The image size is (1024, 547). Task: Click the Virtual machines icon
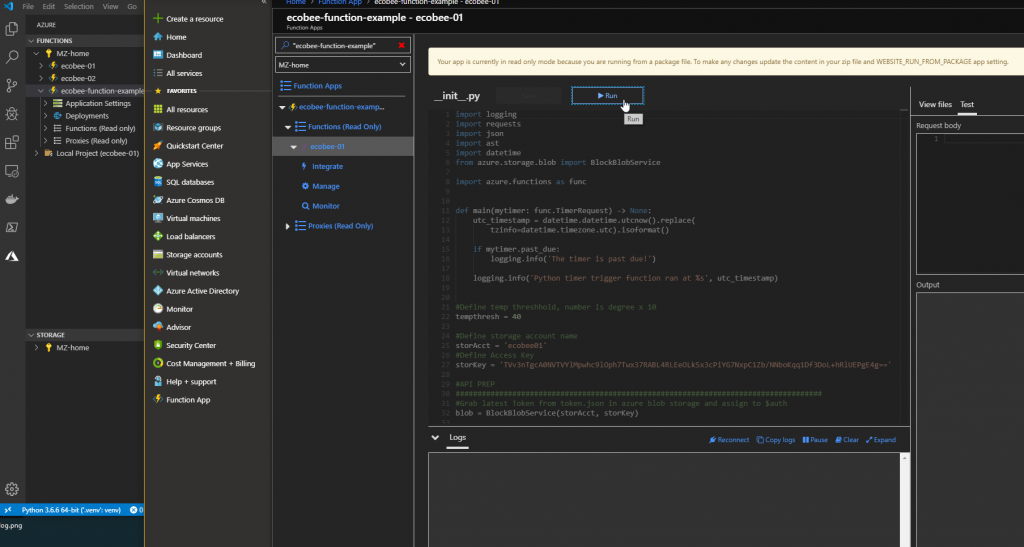[x=157, y=218]
